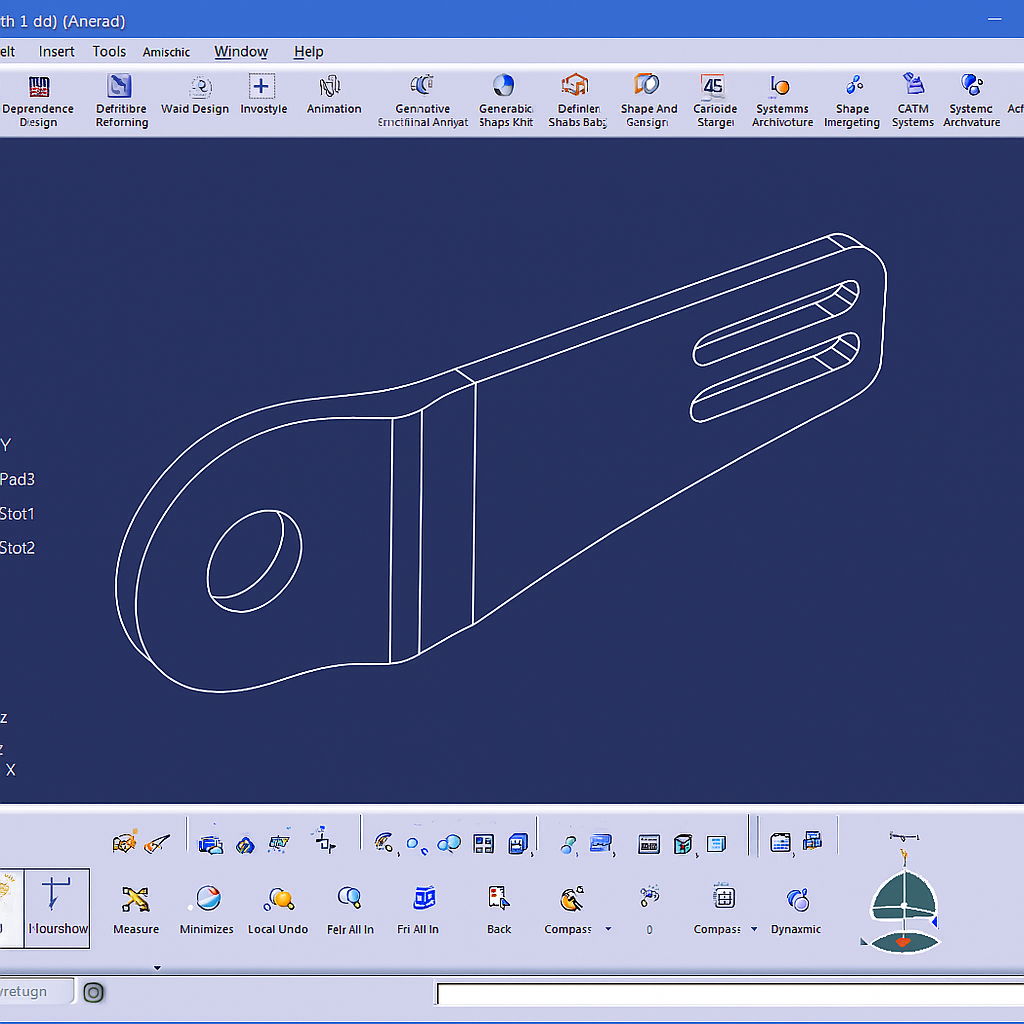Screen dimensions: 1024x1024
Task: Click the Invostyle plus icon
Action: (261, 86)
